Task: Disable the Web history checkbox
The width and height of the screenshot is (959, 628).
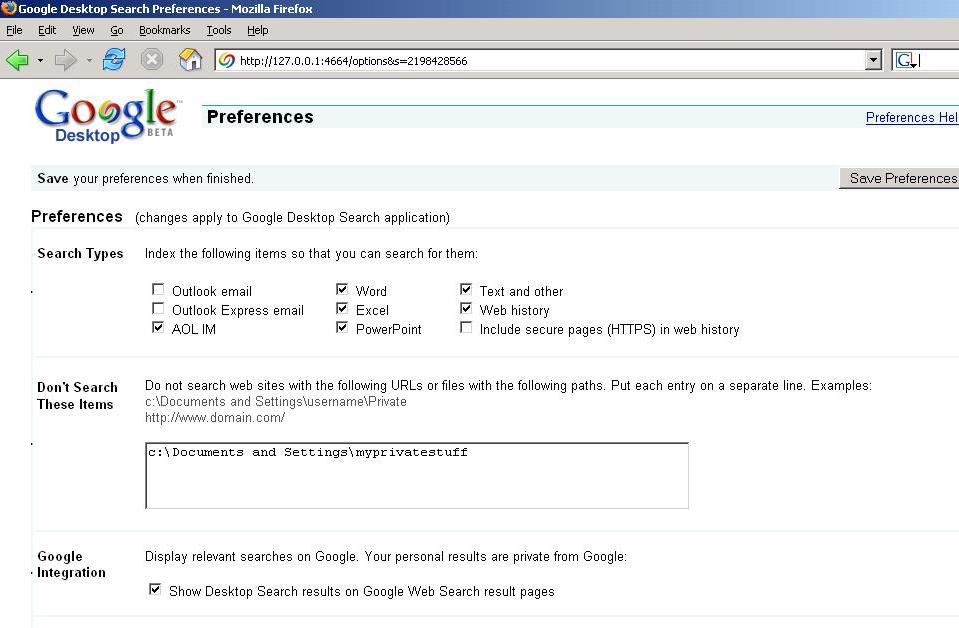Action: click(x=466, y=308)
